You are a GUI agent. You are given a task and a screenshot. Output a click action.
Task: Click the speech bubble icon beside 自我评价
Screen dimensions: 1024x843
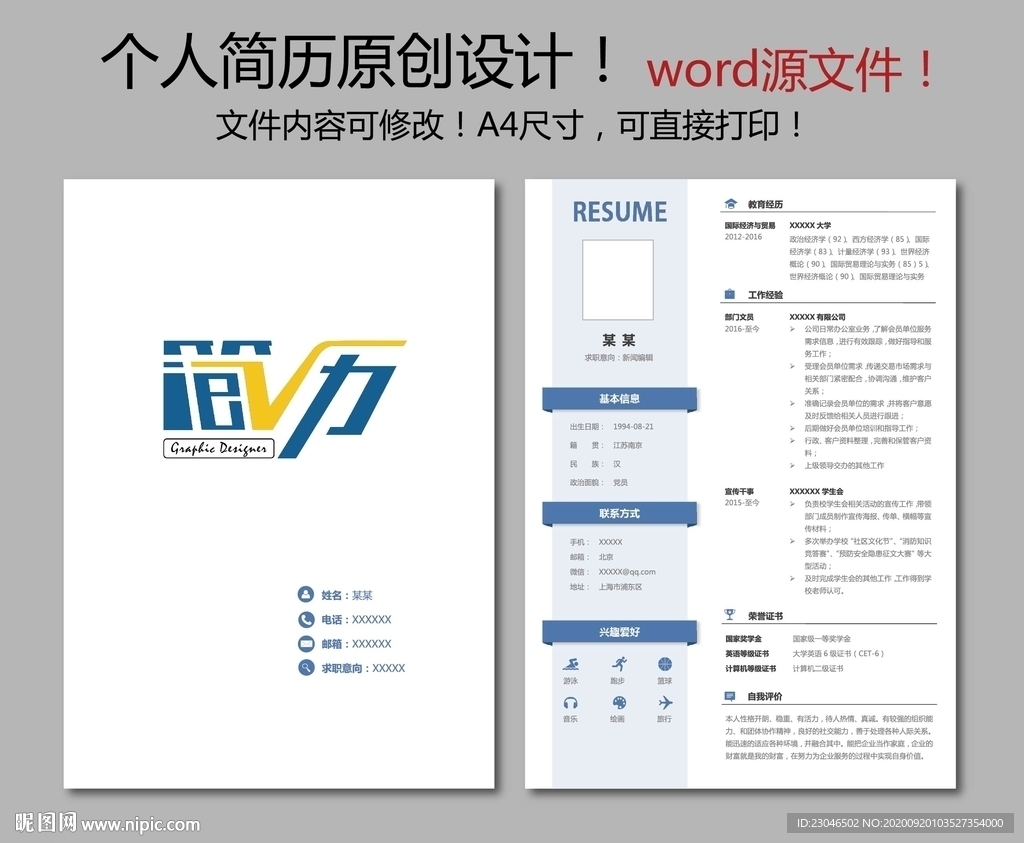730,696
